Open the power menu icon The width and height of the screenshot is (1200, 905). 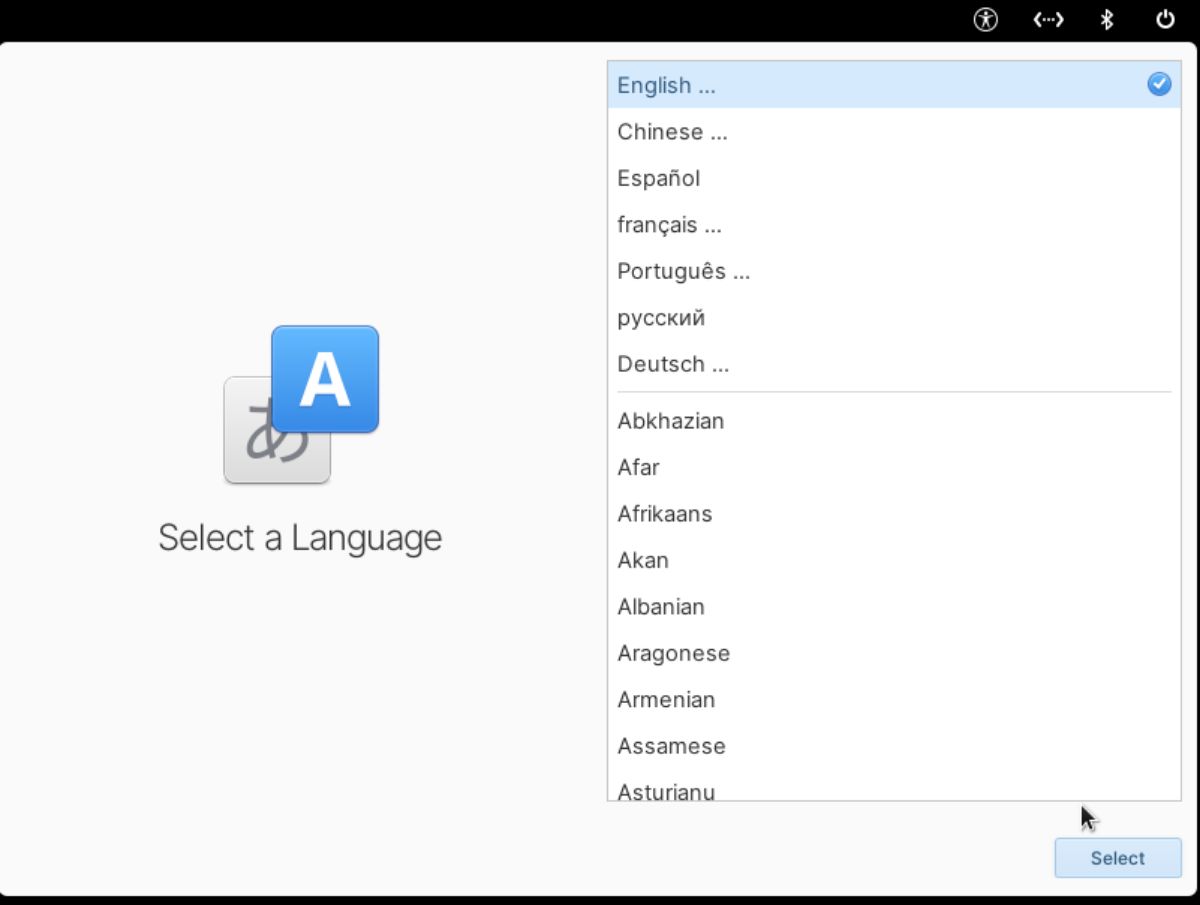[x=1165, y=19]
